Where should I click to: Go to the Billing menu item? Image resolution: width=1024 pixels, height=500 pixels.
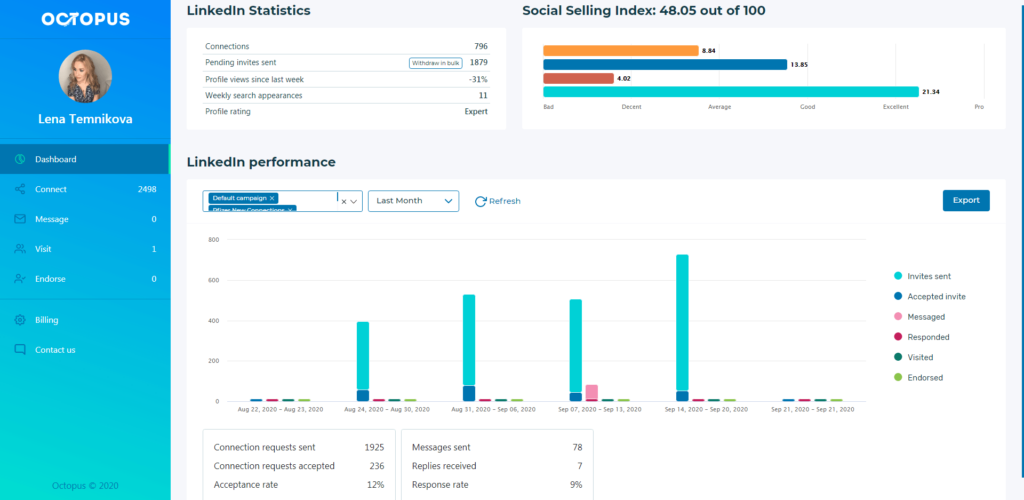pyautogui.click(x=47, y=320)
